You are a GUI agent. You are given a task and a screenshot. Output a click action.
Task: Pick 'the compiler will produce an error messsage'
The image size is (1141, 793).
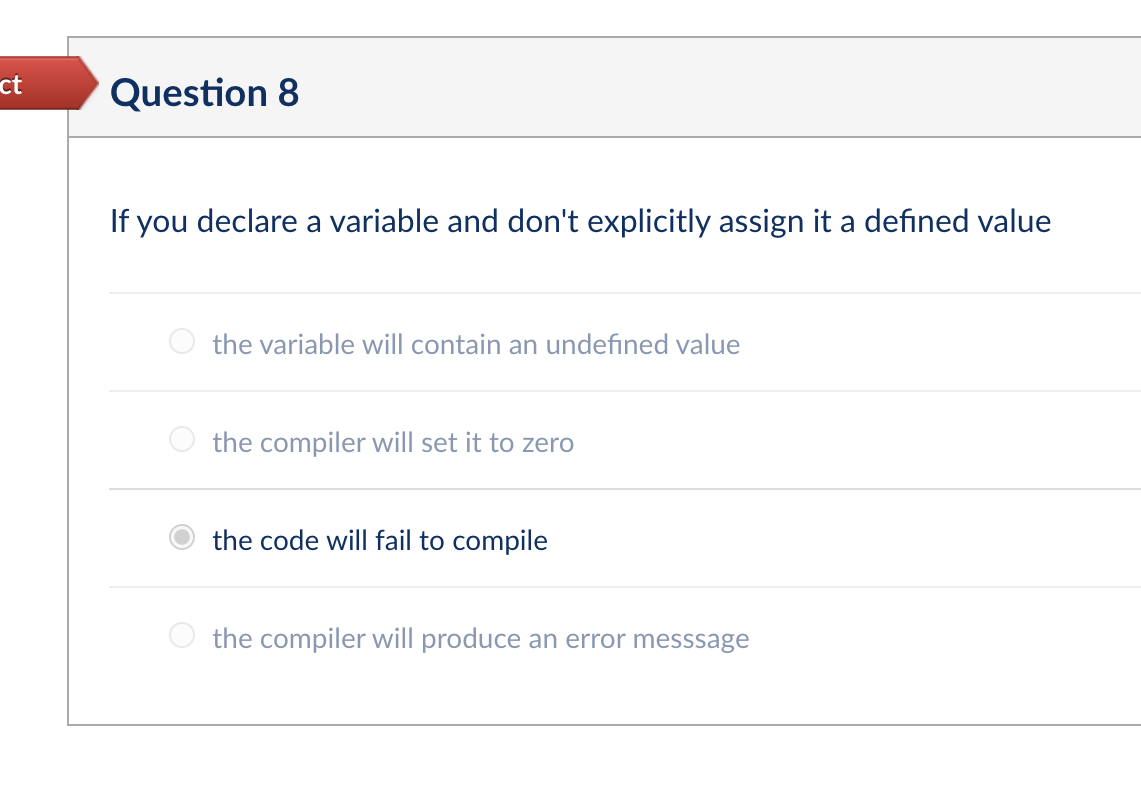(181, 637)
